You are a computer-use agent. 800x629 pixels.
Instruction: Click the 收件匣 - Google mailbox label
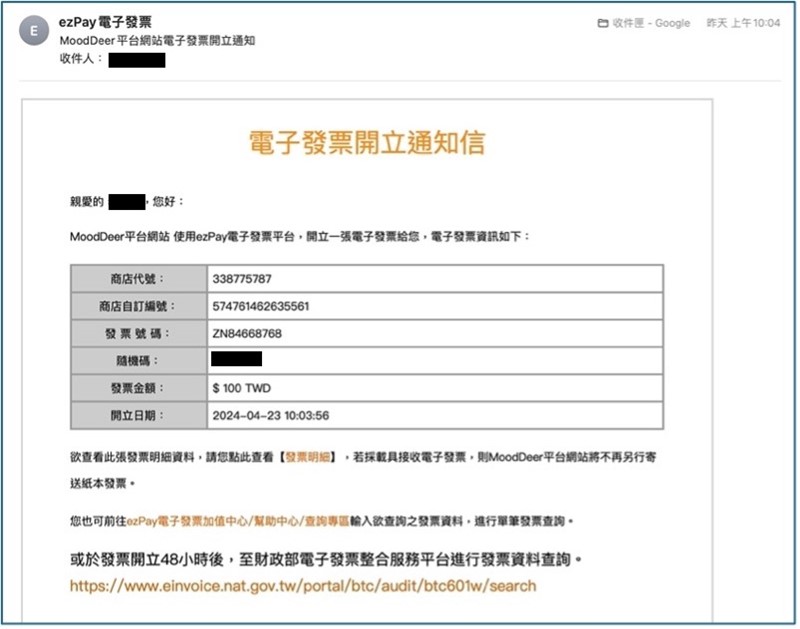[x=651, y=23]
